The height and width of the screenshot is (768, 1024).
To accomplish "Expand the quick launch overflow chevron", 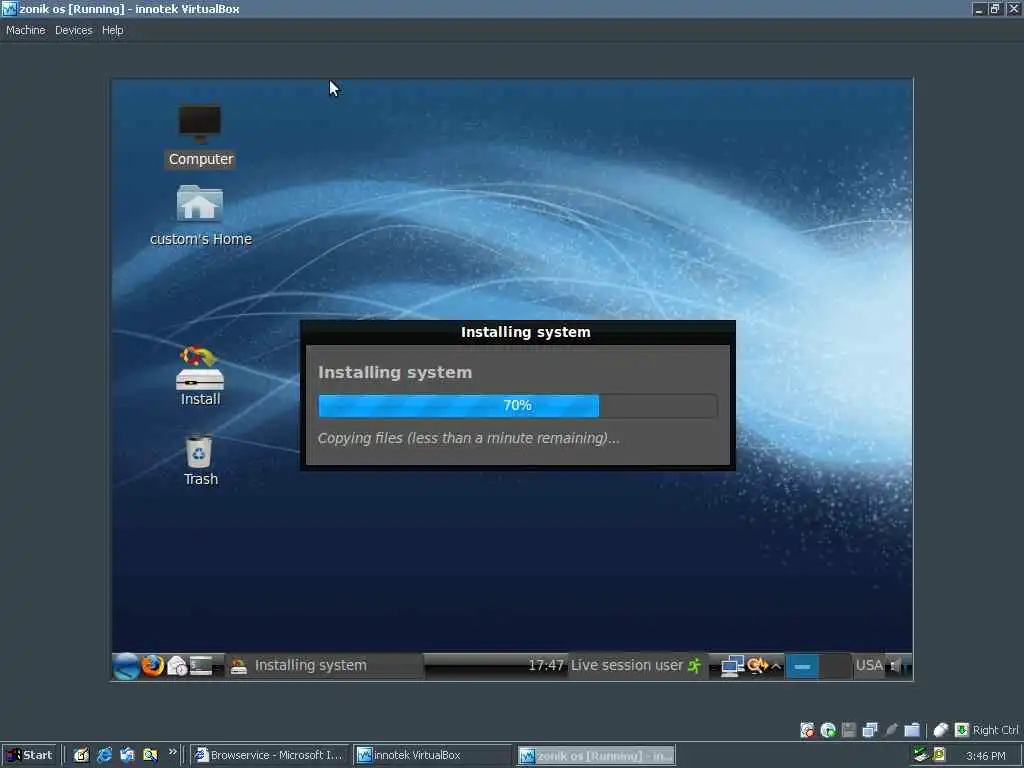I will (x=172, y=752).
